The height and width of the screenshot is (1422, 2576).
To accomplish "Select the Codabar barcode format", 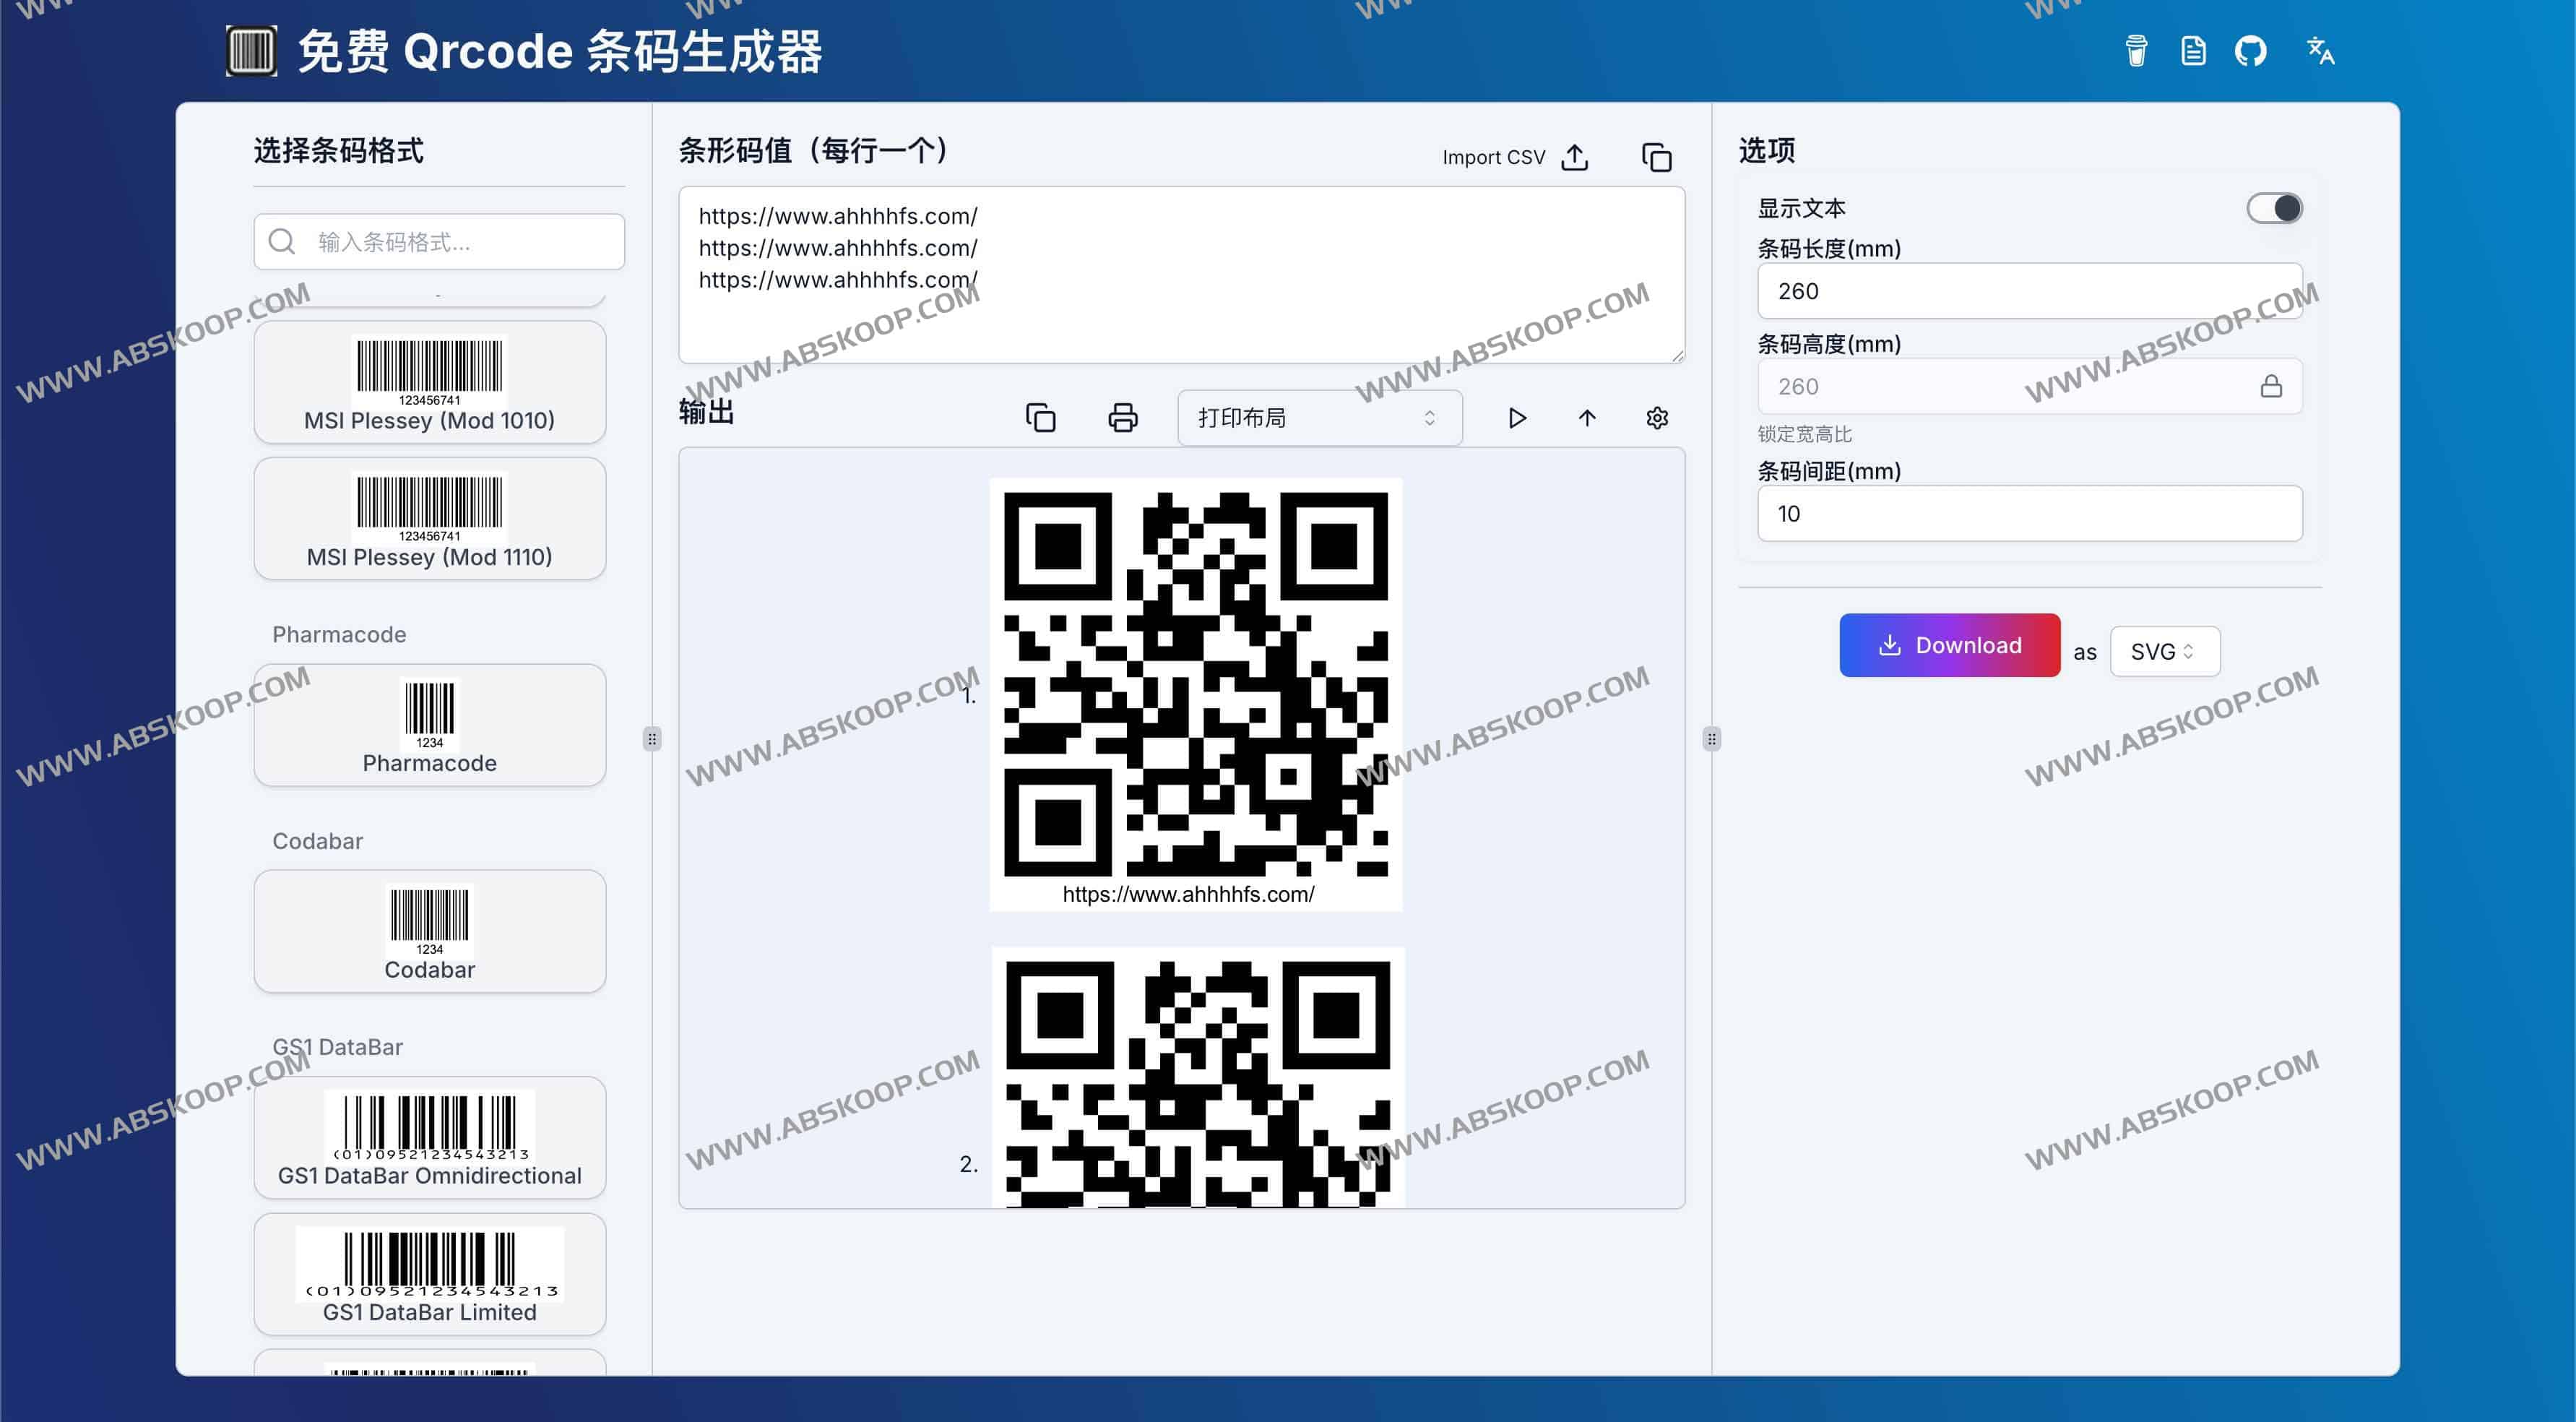I will pyautogui.click(x=429, y=931).
